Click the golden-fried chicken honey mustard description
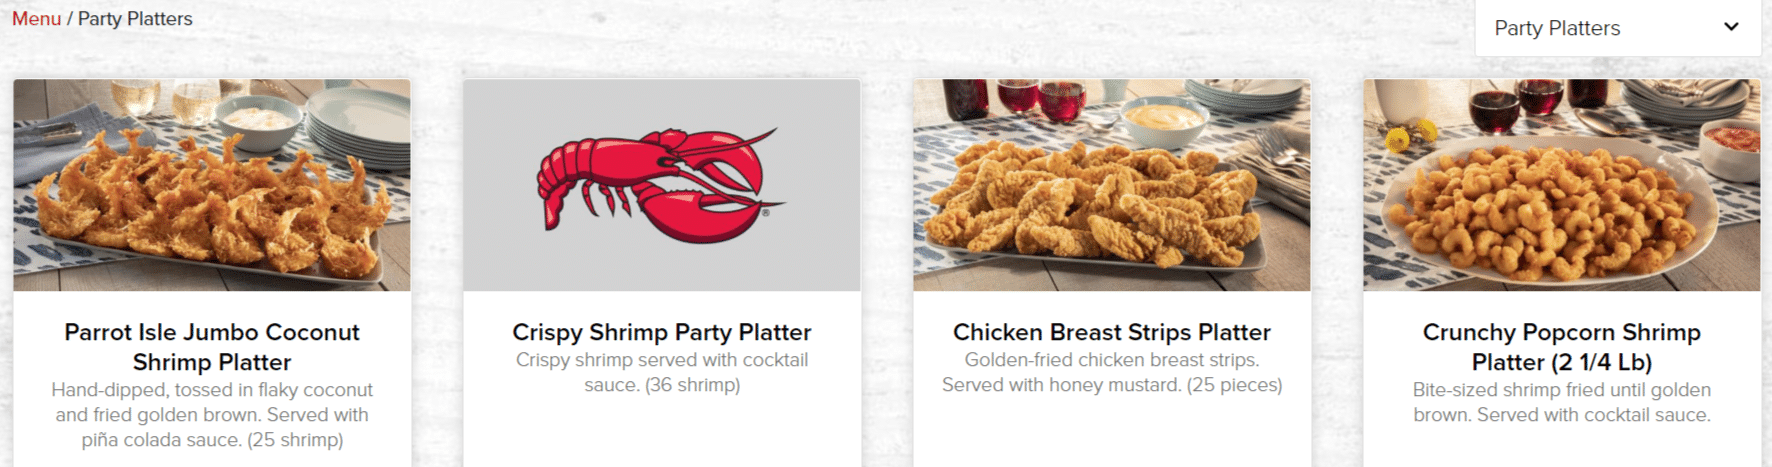1772x467 pixels. tap(1112, 372)
